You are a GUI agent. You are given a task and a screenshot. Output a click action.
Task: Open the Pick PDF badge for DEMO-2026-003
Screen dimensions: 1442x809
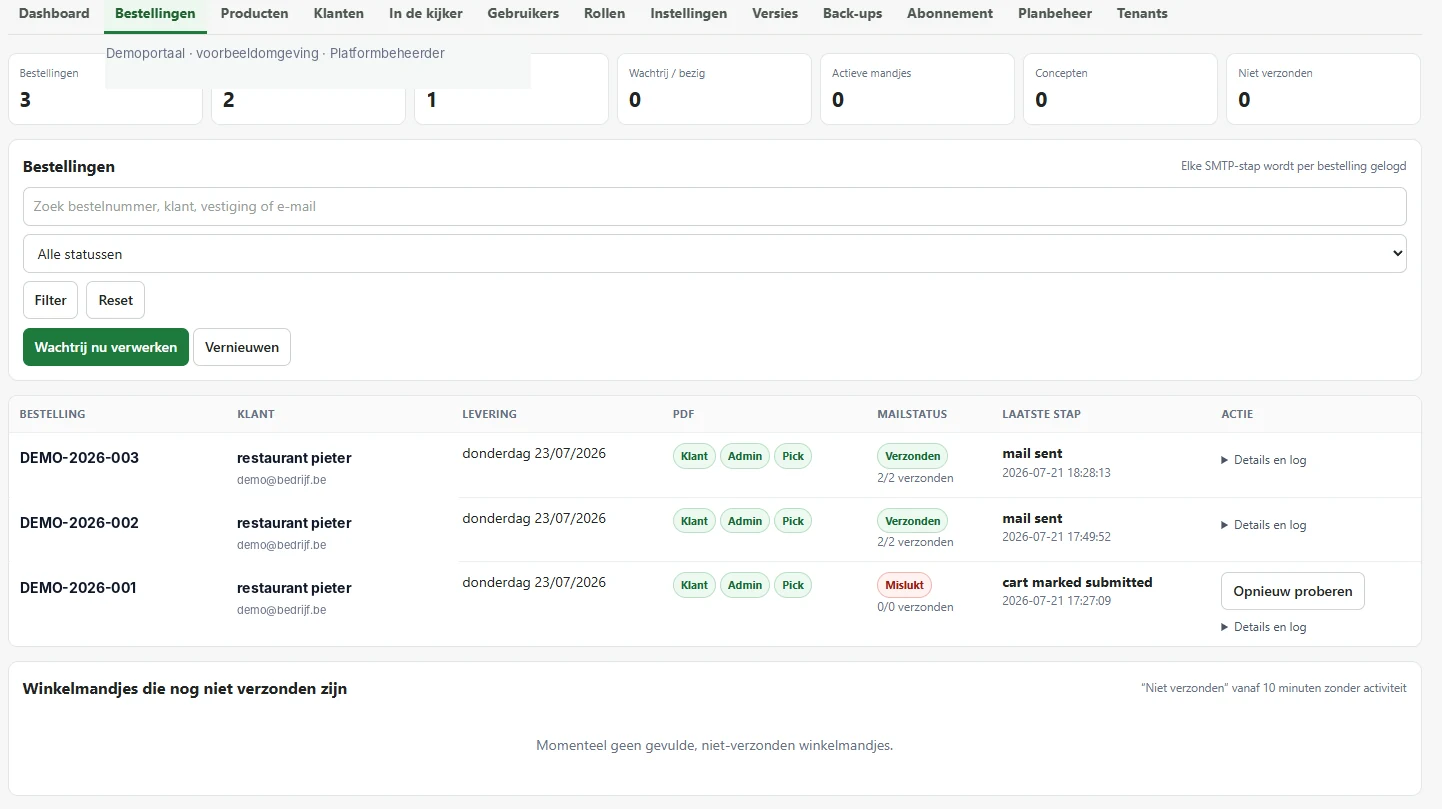(x=793, y=456)
